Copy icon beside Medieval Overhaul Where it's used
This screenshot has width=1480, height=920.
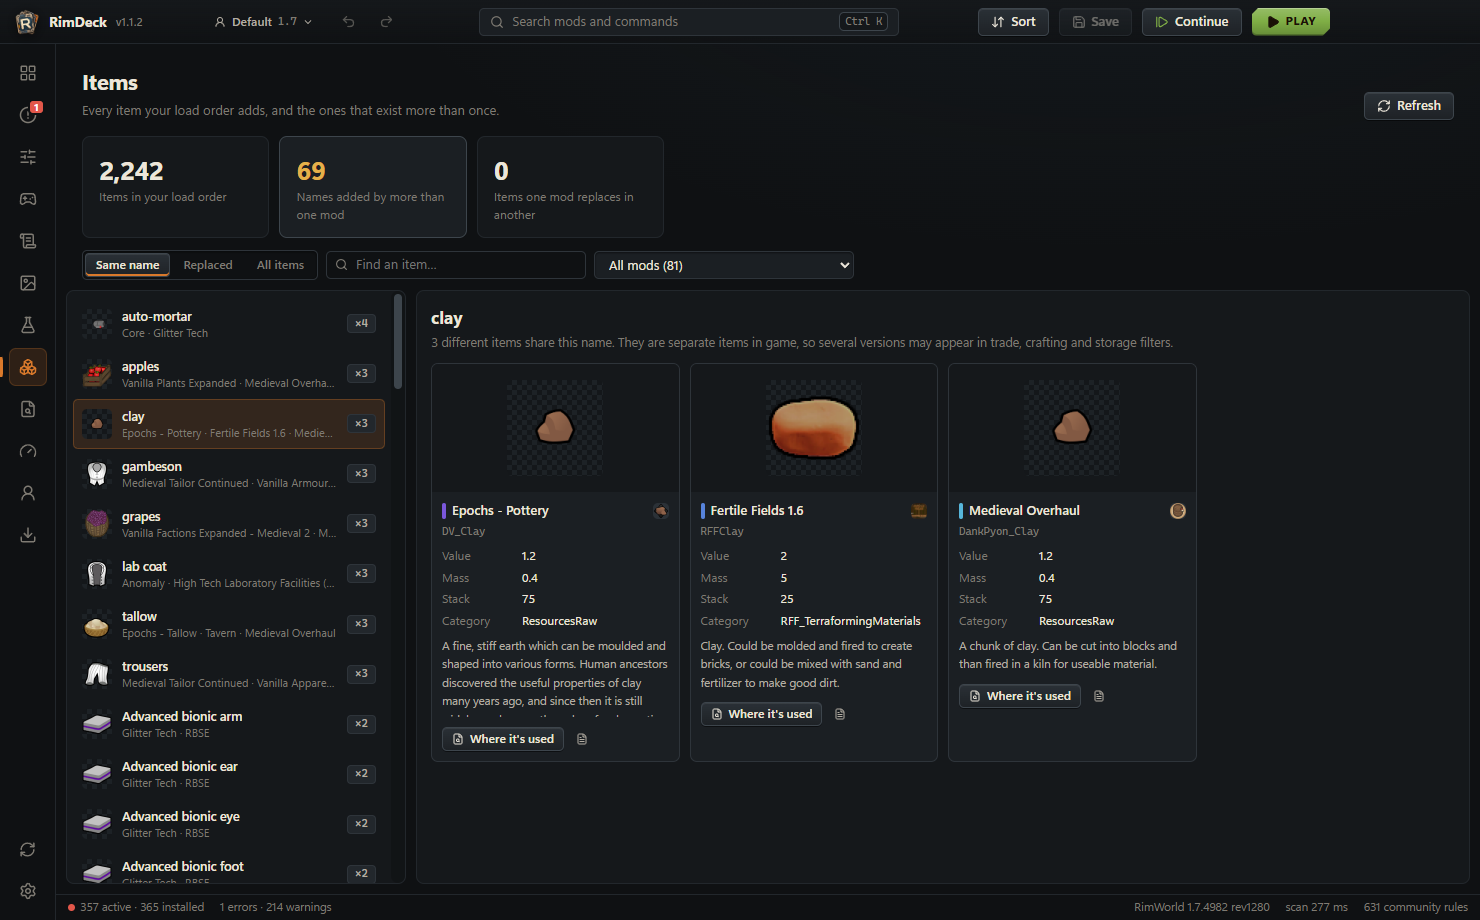click(x=1099, y=696)
